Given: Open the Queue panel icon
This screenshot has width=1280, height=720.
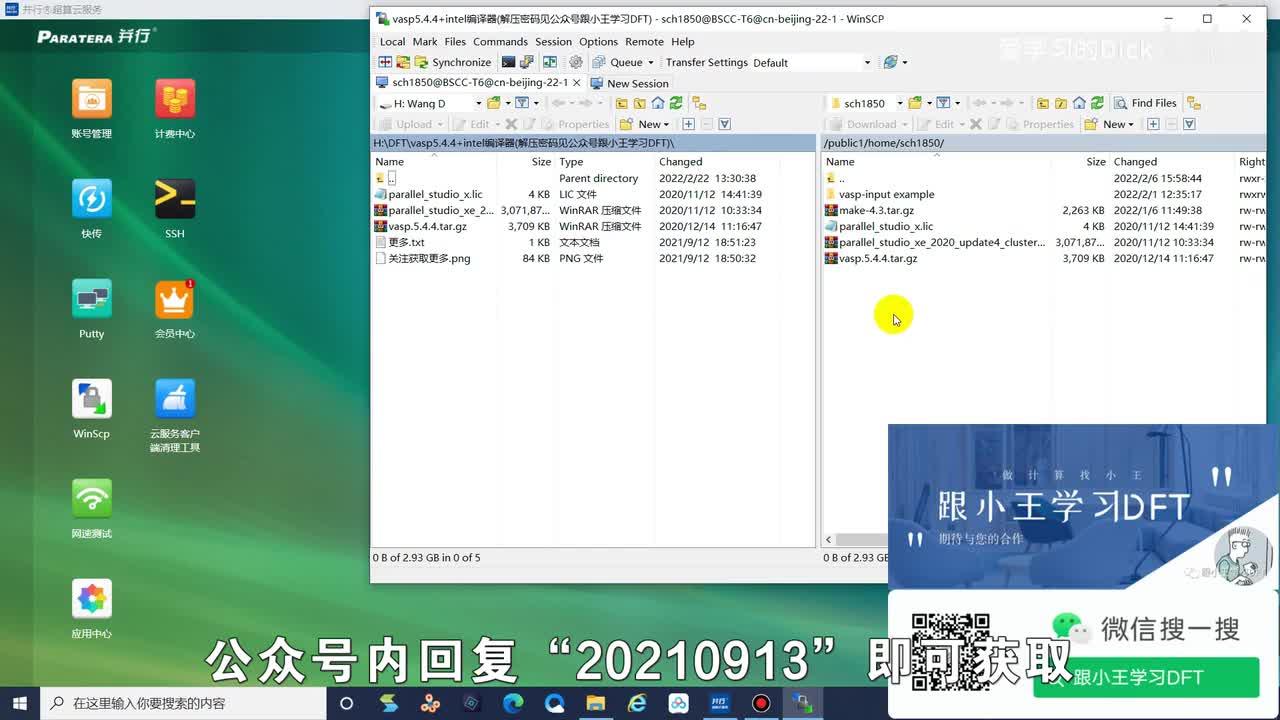Looking at the screenshot, I should (601, 62).
